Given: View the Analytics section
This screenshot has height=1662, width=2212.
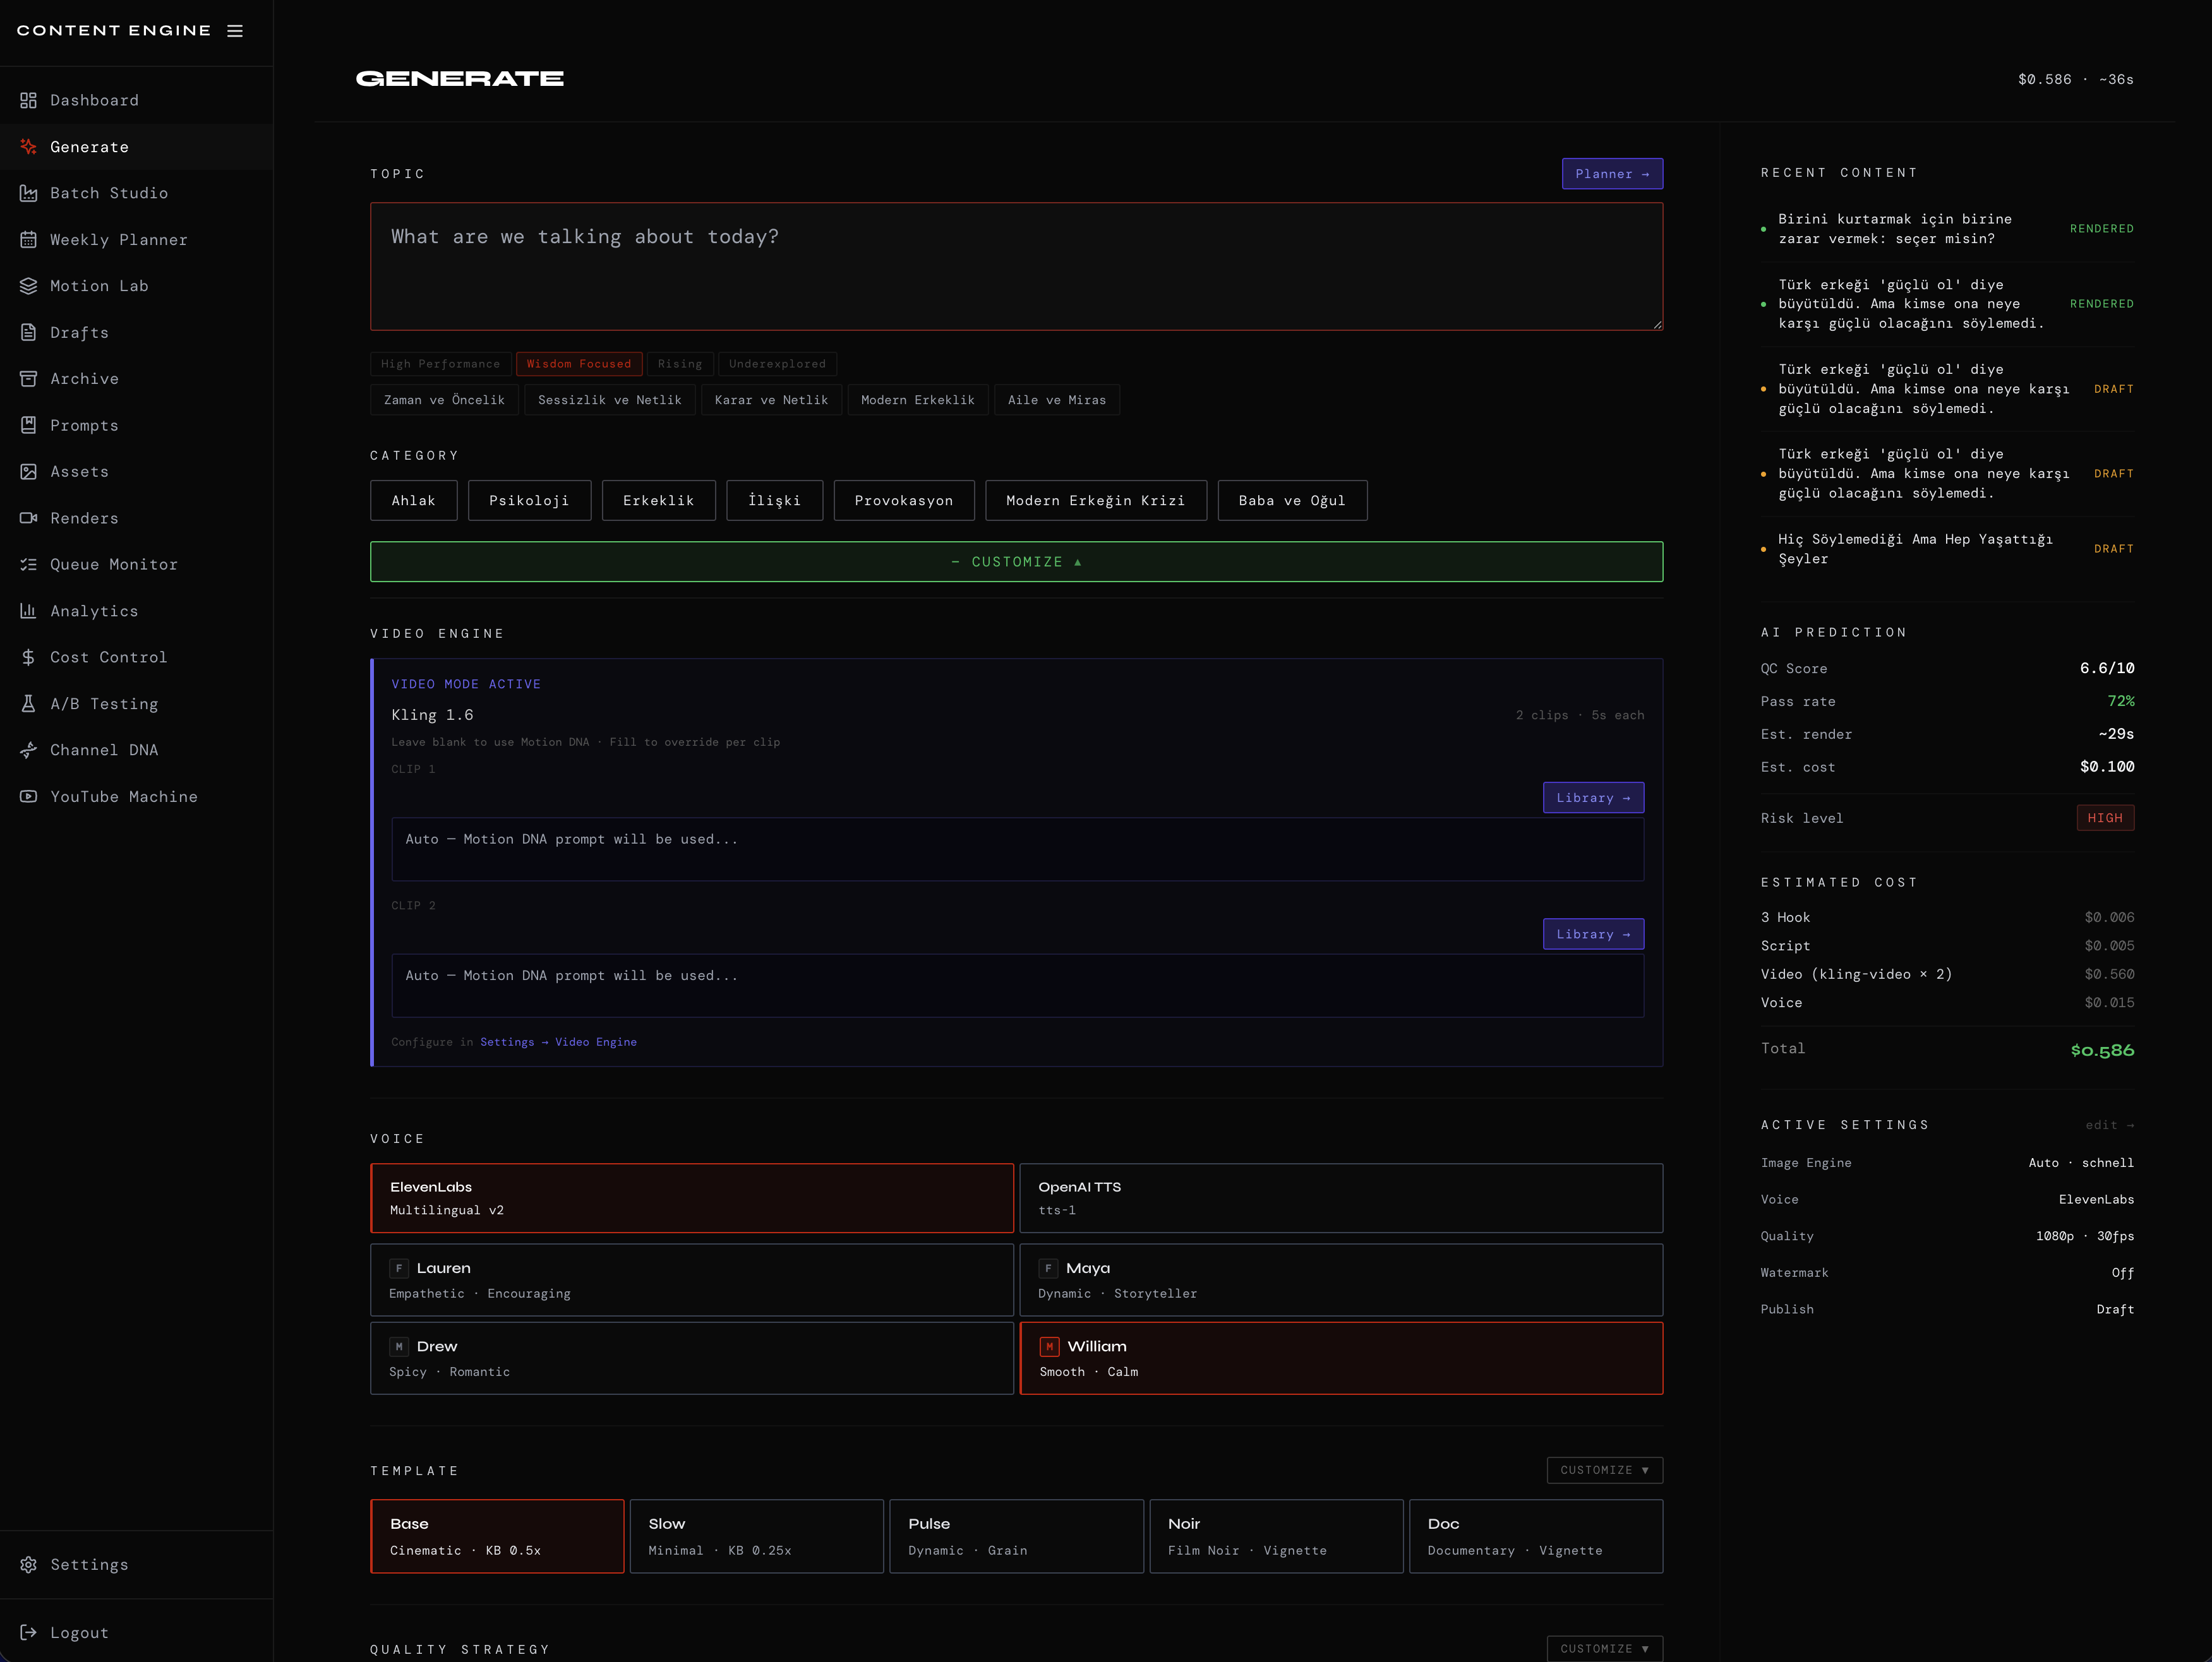Looking at the screenshot, I should click(94, 610).
